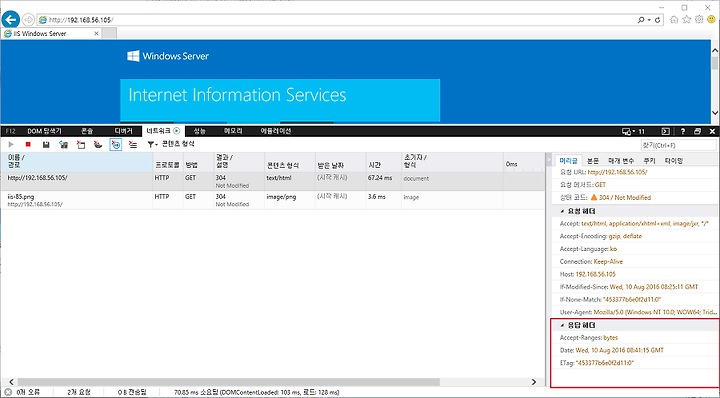Screen dimensions: 720x398
Task: Click the clear cookies toolbar icon
Action: click(98, 145)
